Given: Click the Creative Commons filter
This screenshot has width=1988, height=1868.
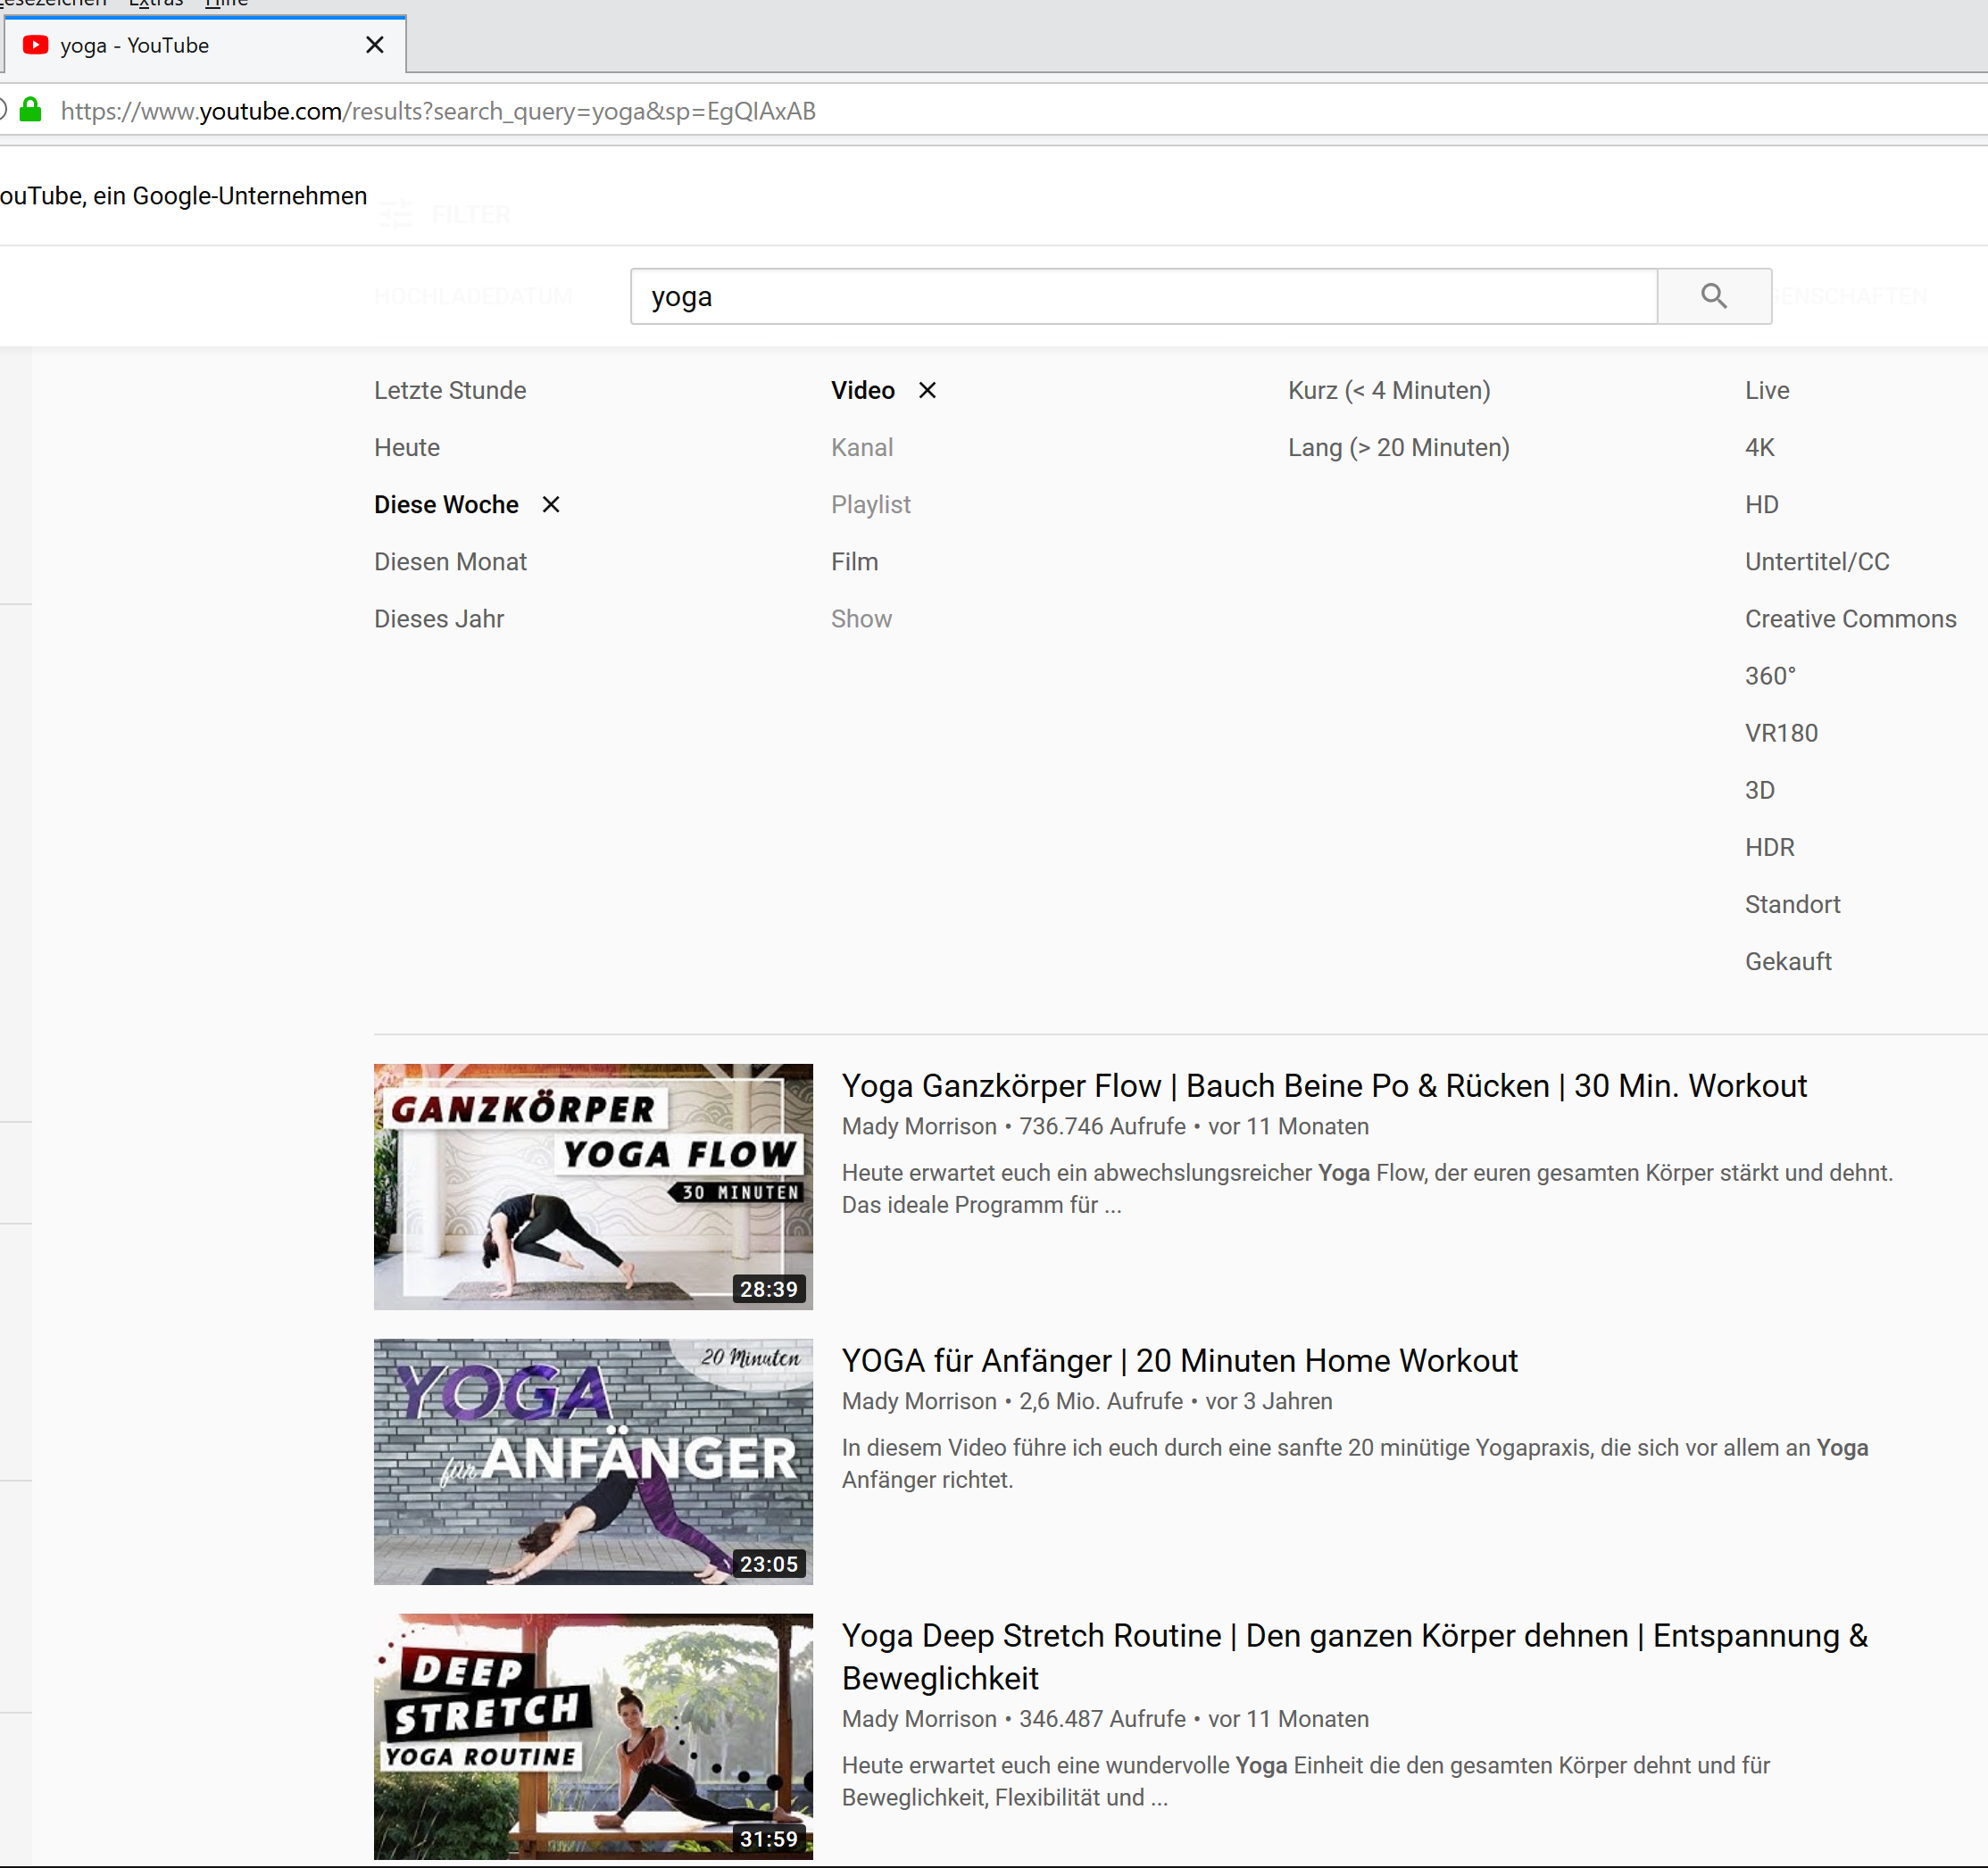Looking at the screenshot, I should pos(1850,618).
